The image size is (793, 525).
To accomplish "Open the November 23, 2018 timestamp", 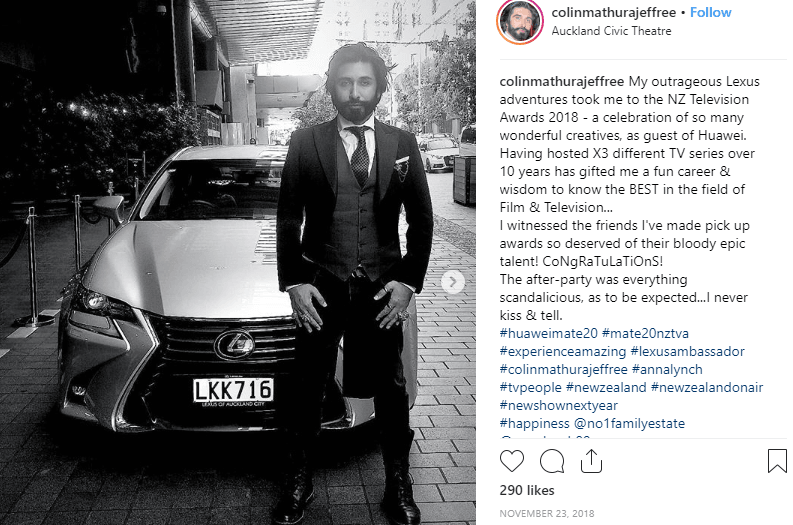I will (547, 513).
